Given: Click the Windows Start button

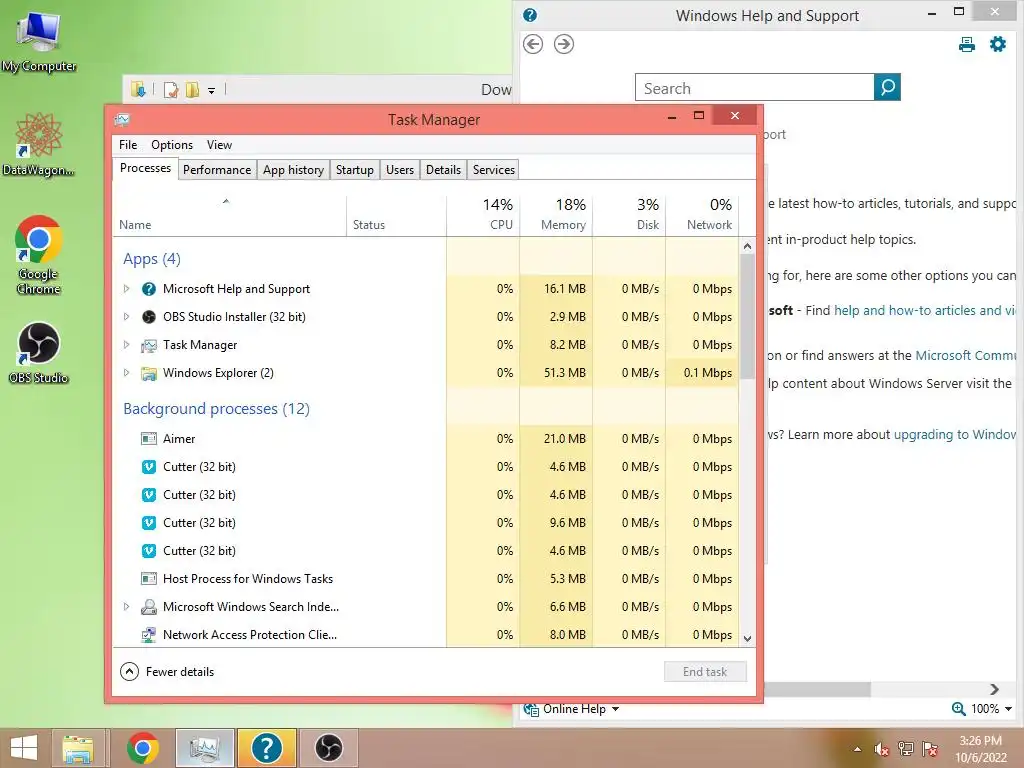Looking at the screenshot, I should [x=24, y=748].
